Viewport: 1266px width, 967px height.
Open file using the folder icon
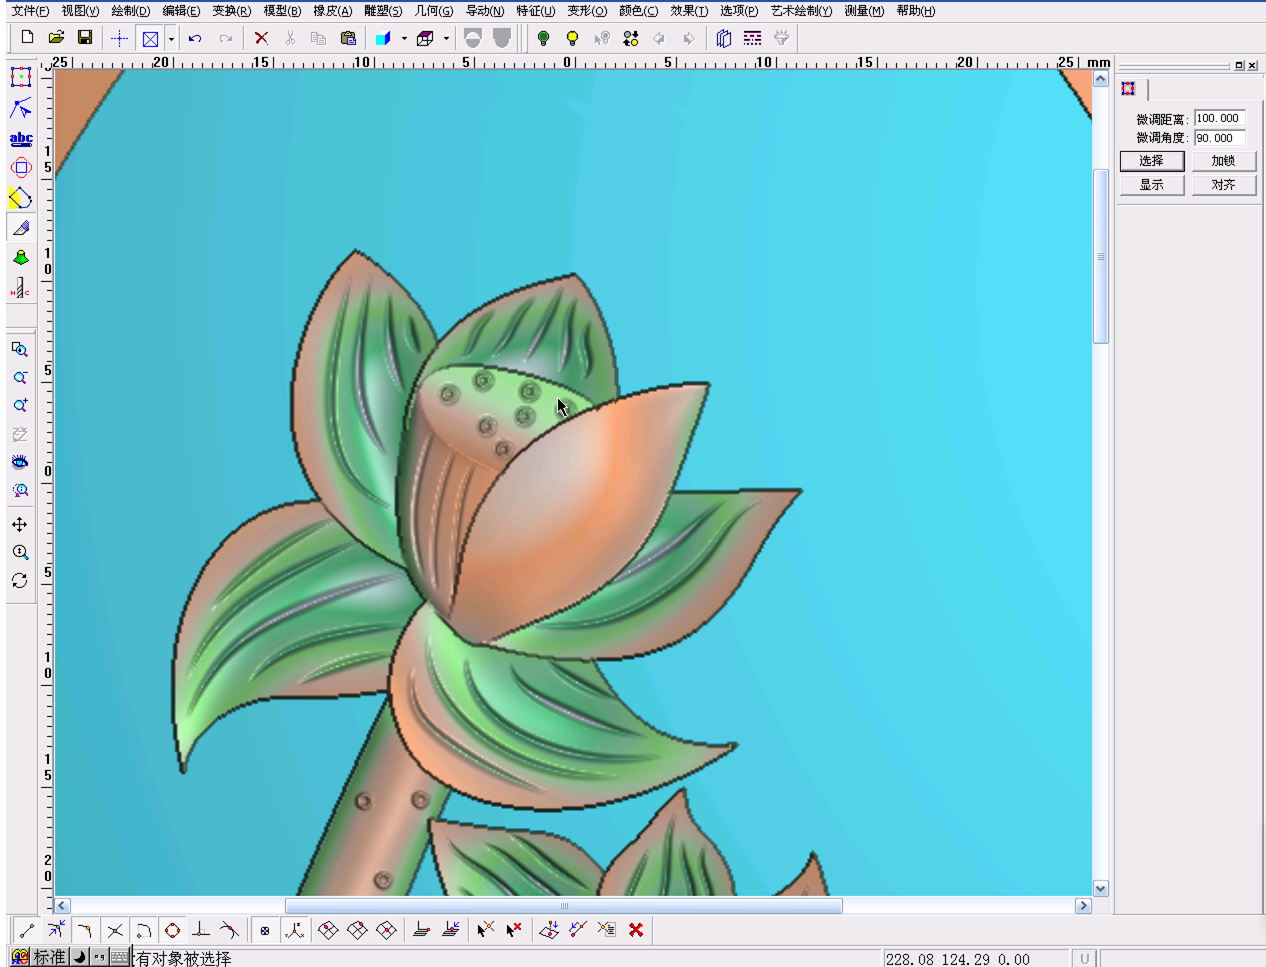click(56, 38)
